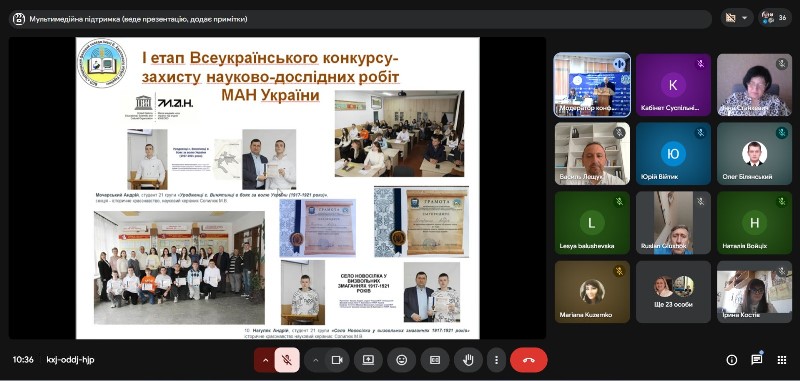800x381 pixels.
Task: Click the classroom photo in the slide
Action: 399,134
